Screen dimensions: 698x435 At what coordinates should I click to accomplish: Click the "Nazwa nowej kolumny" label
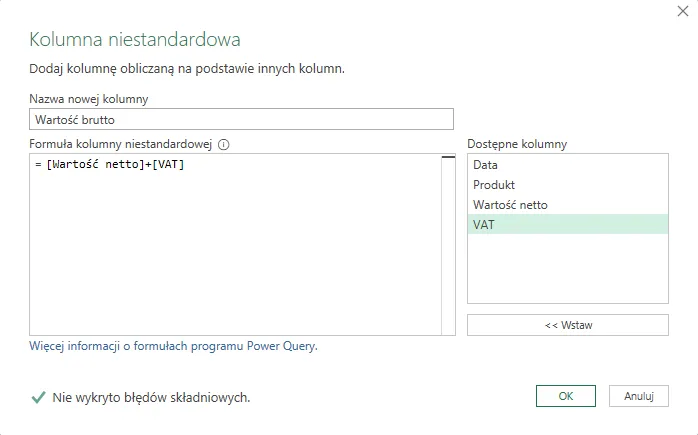pyautogui.click(x=89, y=98)
